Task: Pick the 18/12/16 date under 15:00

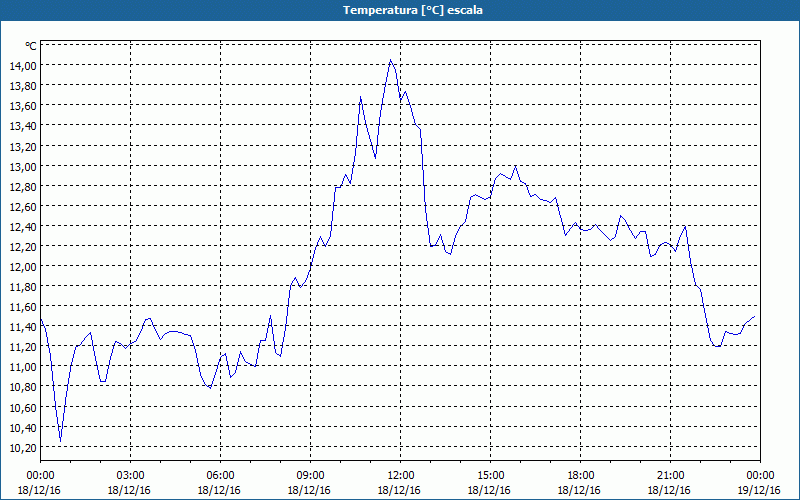Action: tap(490, 490)
